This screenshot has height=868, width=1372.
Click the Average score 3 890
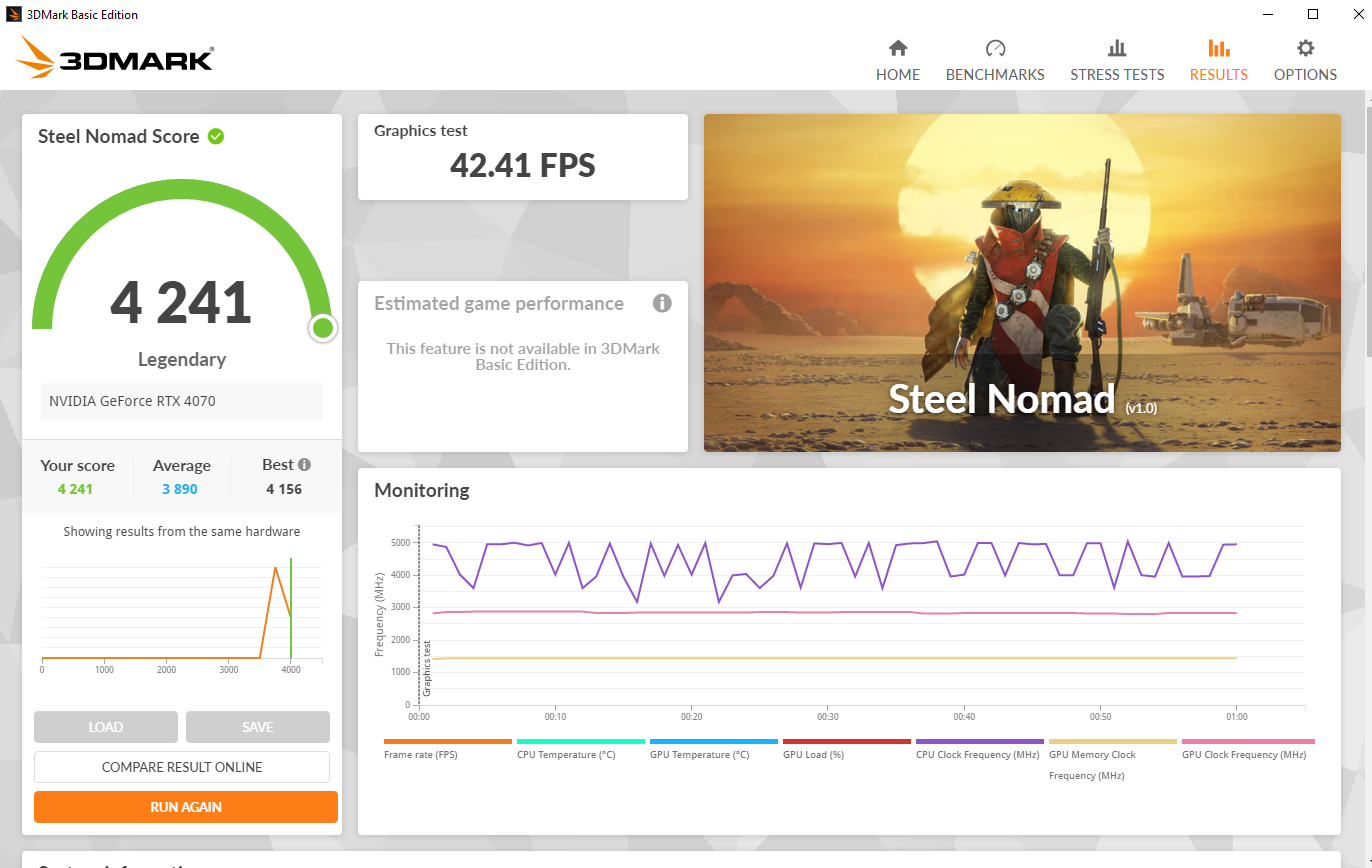[180, 489]
